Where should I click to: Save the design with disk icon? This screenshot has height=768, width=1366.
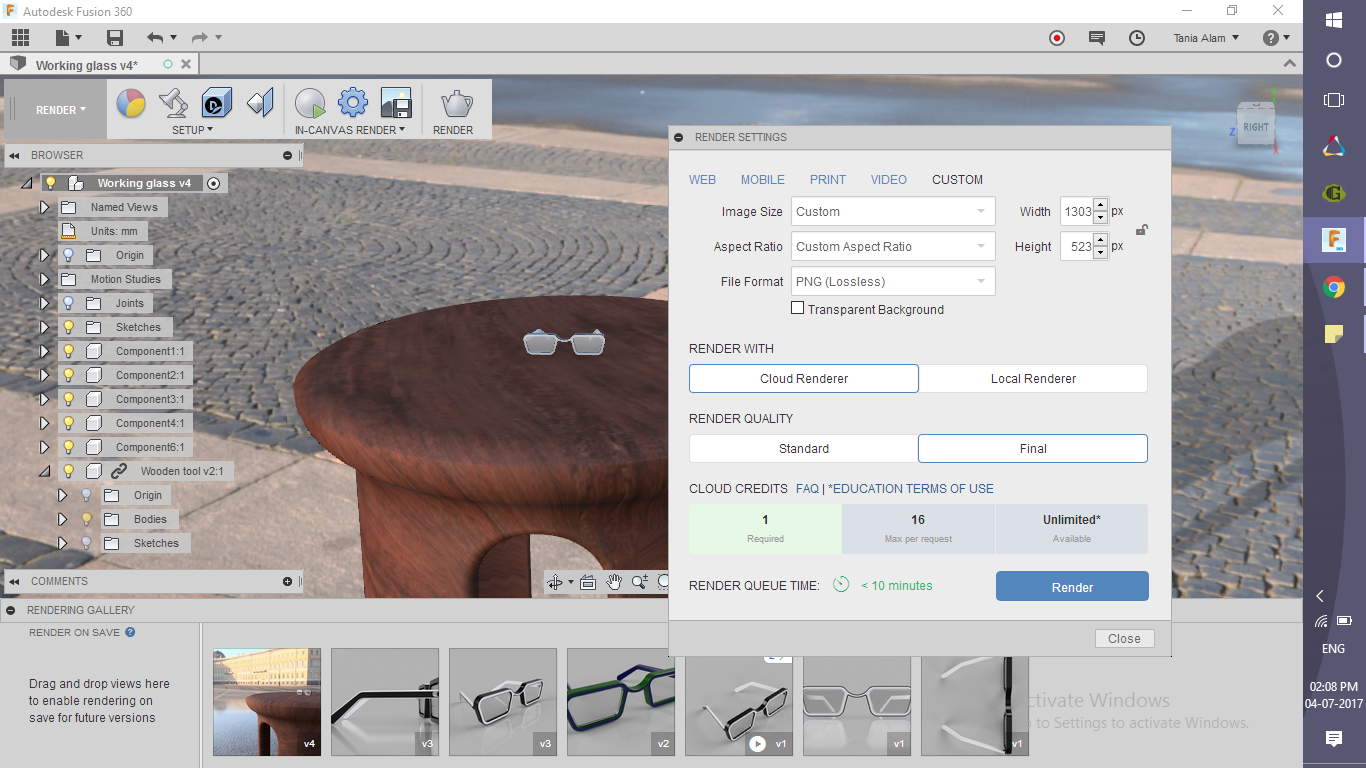115,38
